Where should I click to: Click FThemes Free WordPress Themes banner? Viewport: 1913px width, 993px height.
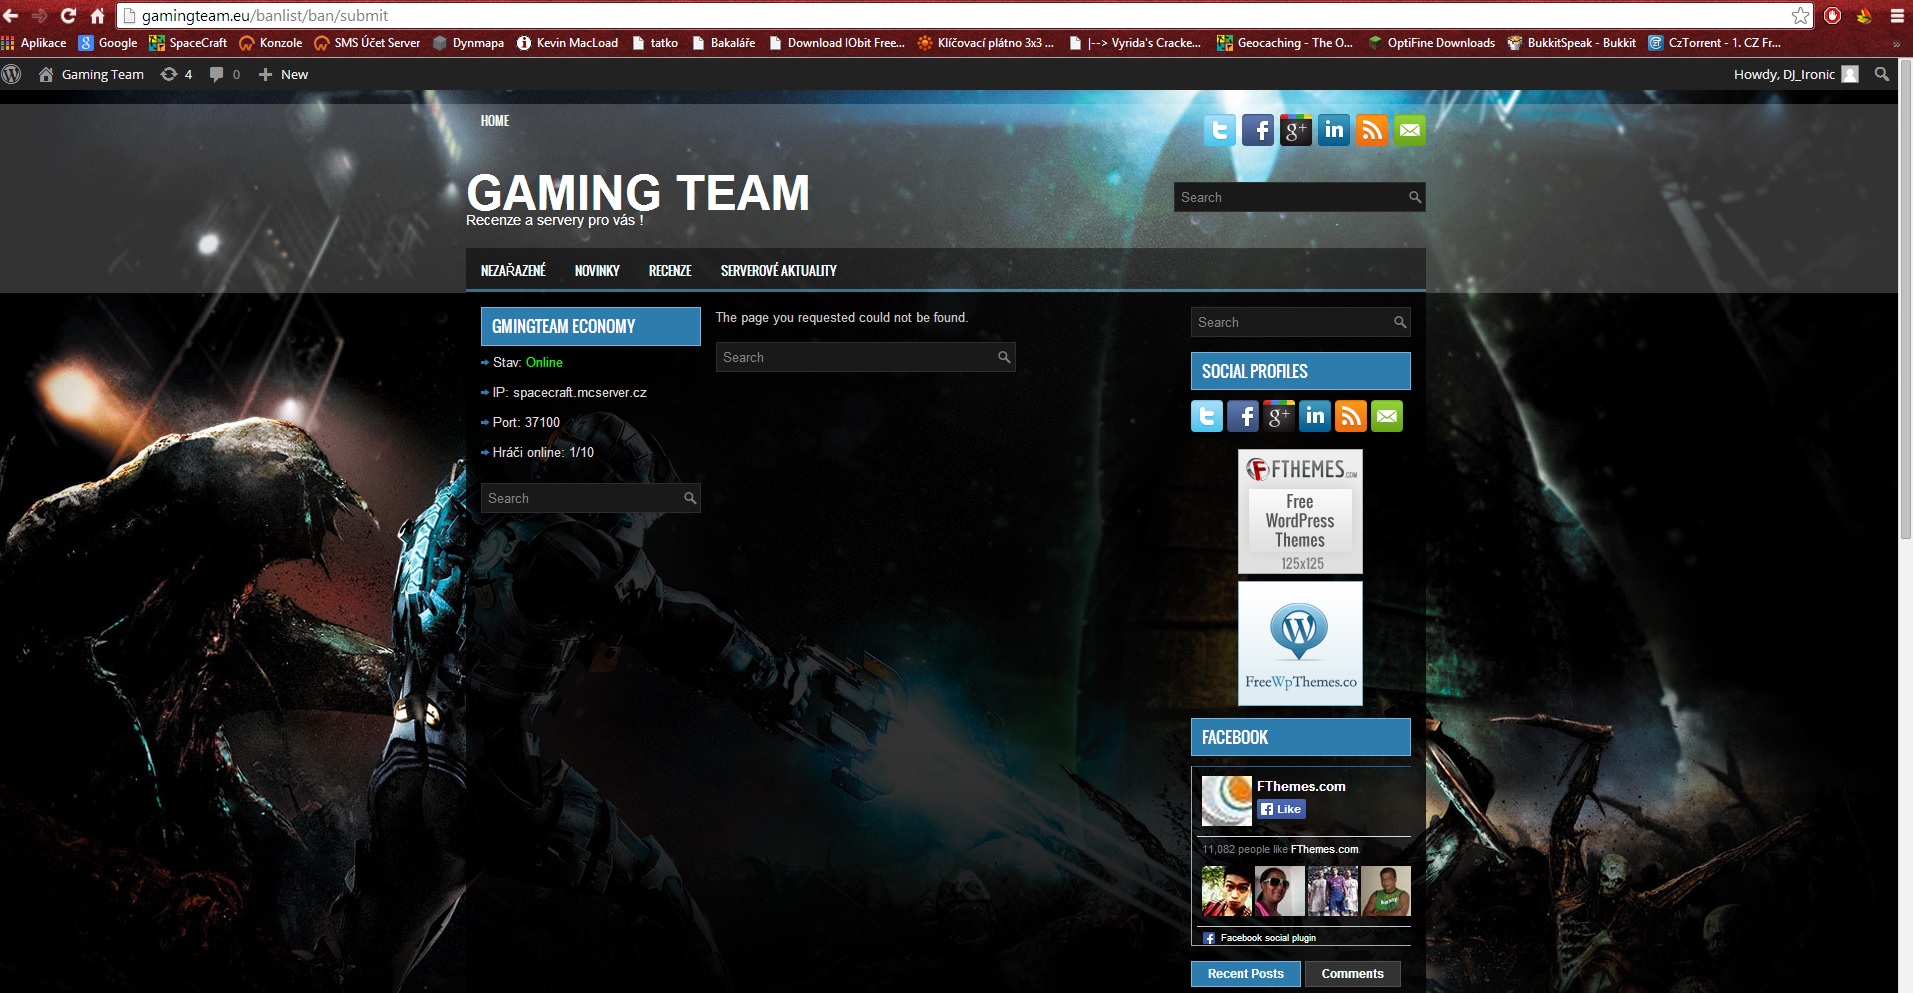click(1300, 511)
